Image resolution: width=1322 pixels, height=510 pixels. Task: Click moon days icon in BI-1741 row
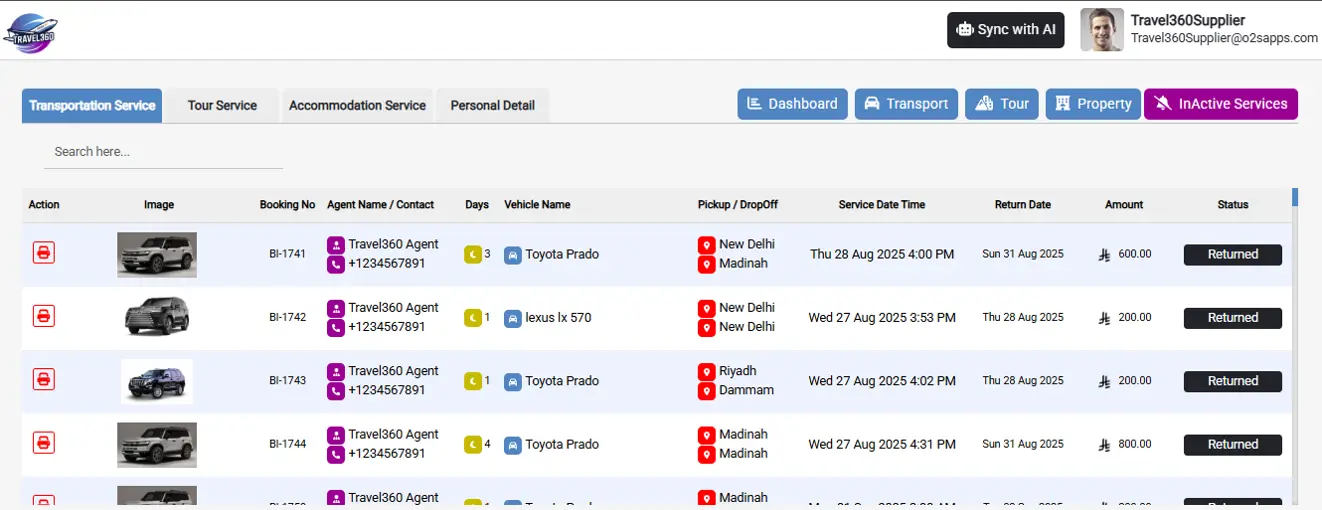coord(473,254)
